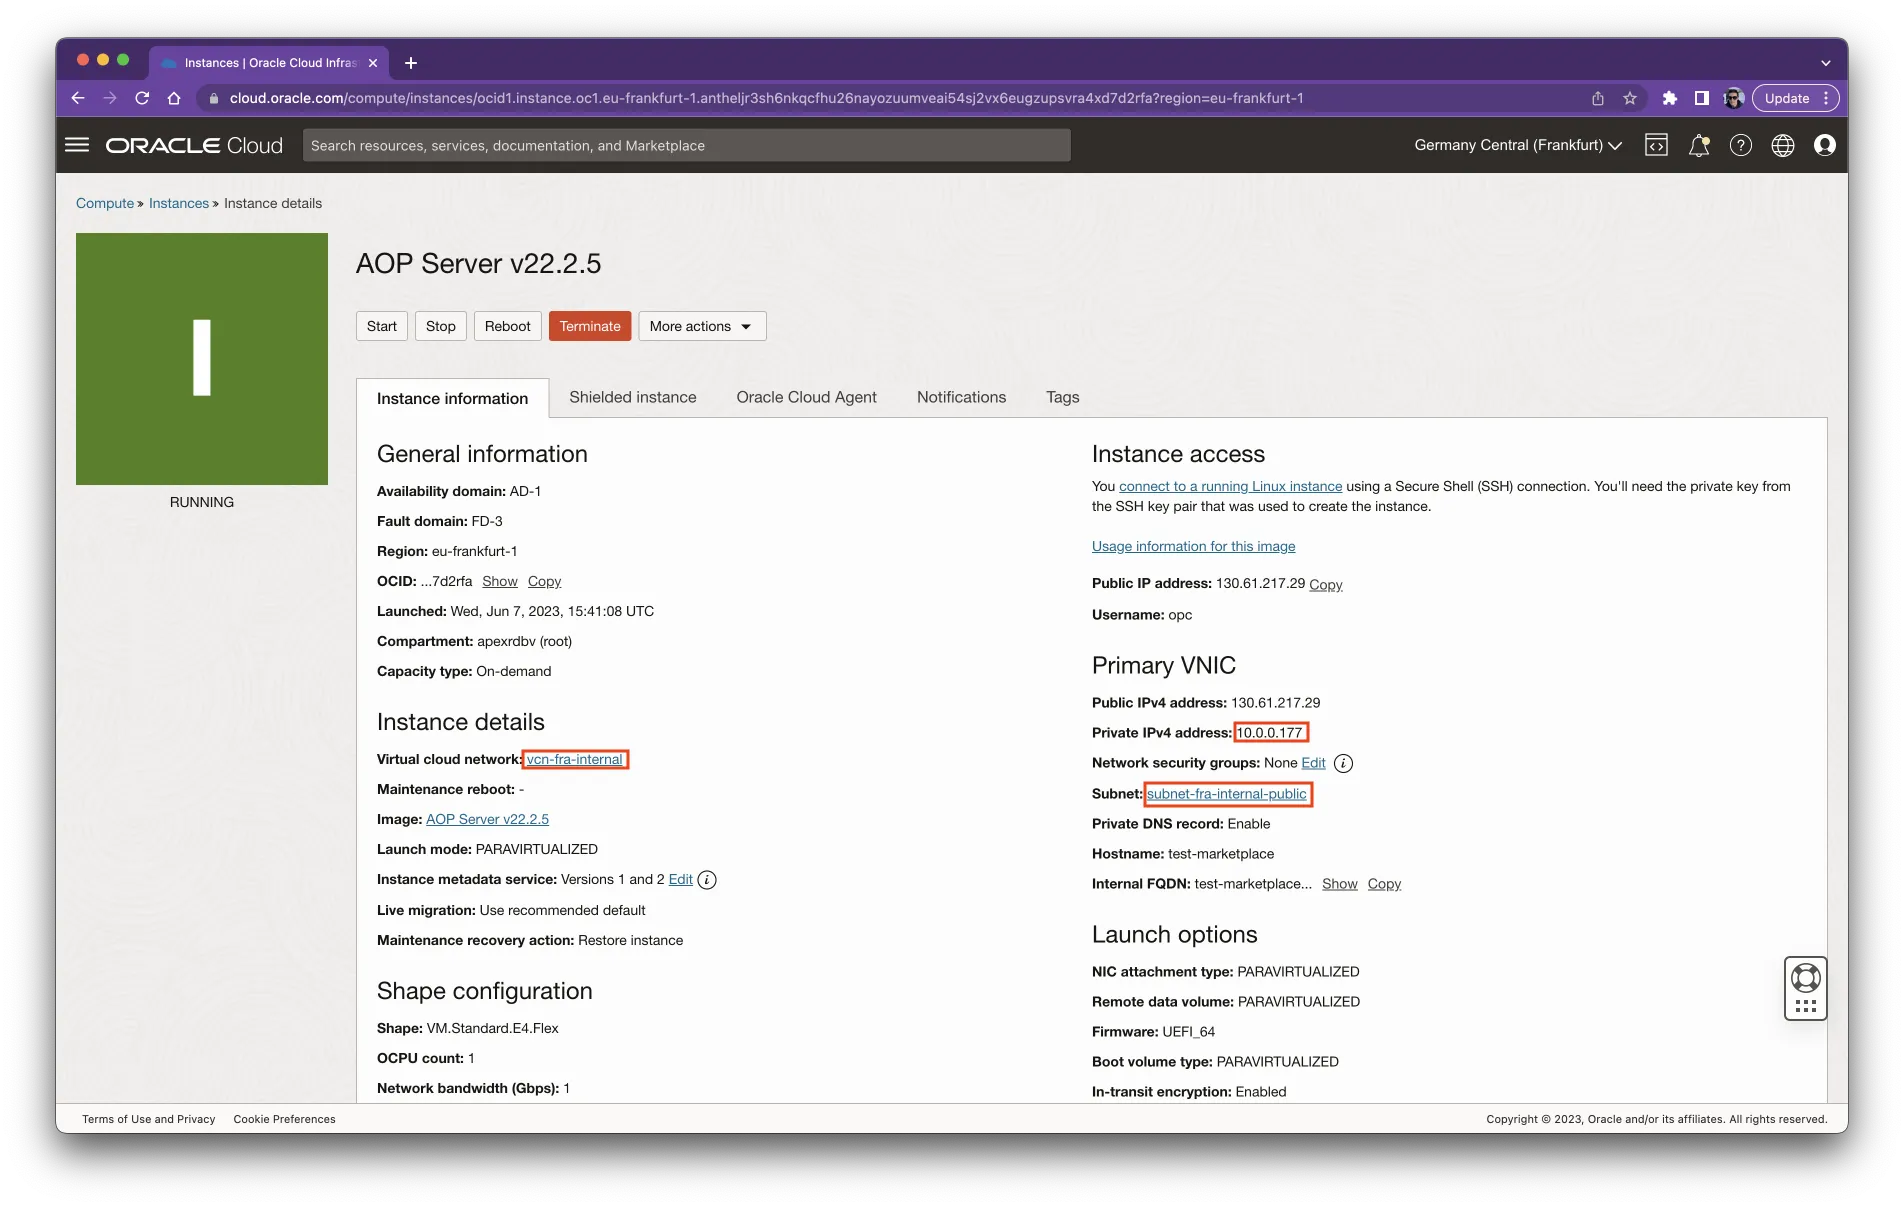Screen dimensions: 1904x1207
Task: Open Terms of Use and Privacy link
Action: tap(149, 1119)
